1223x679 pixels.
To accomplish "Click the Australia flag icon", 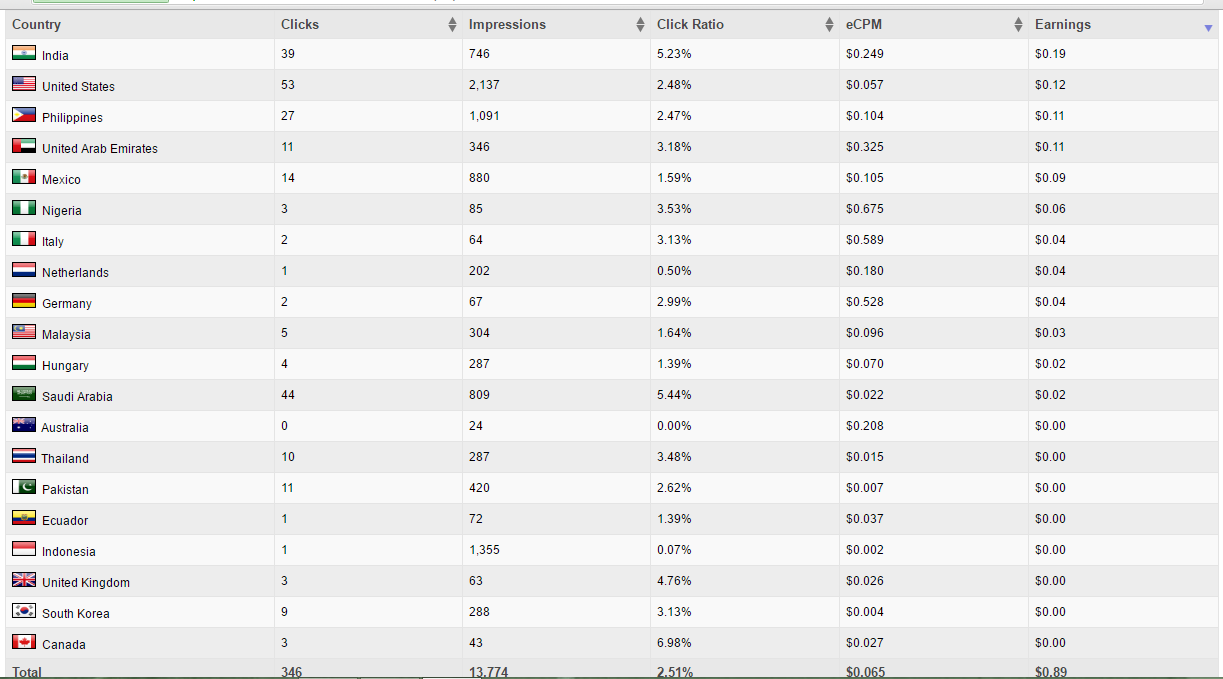I will [x=24, y=426].
